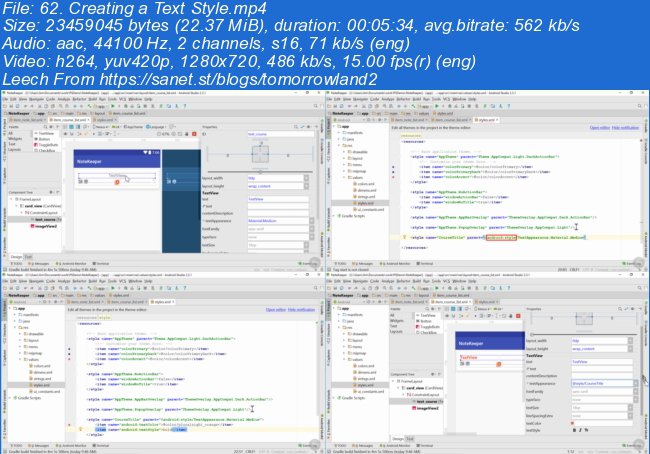Screen dimensions: 650x454
Task: Open the textAppearance @style/CourseTitle dropdown in the bottom-right frame
Action: (x=635, y=384)
